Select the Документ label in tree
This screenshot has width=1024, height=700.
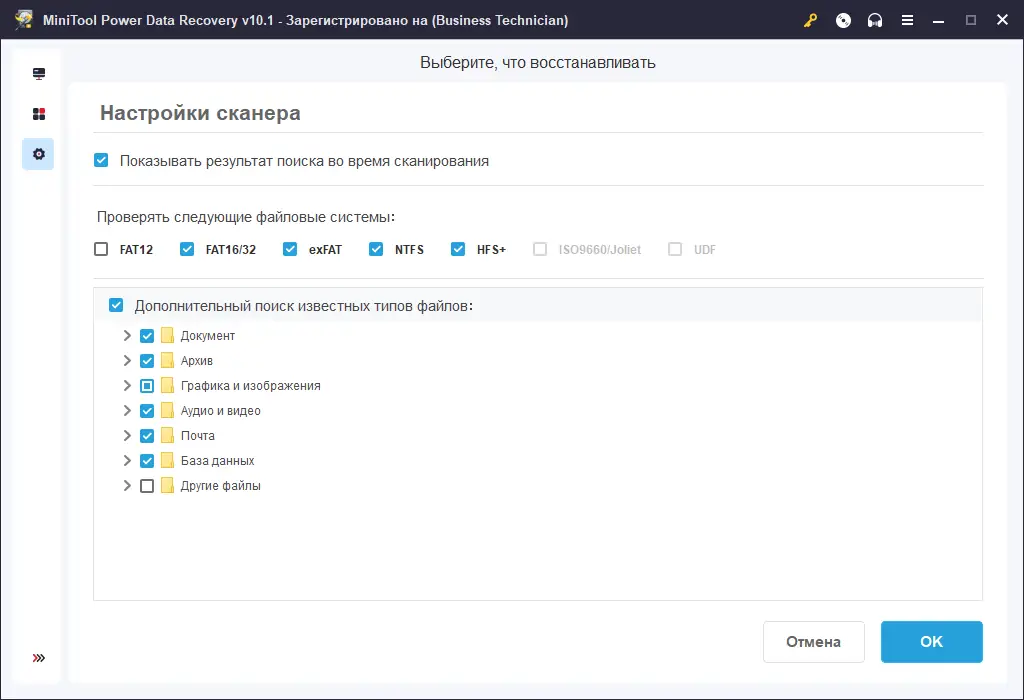click(208, 336)
